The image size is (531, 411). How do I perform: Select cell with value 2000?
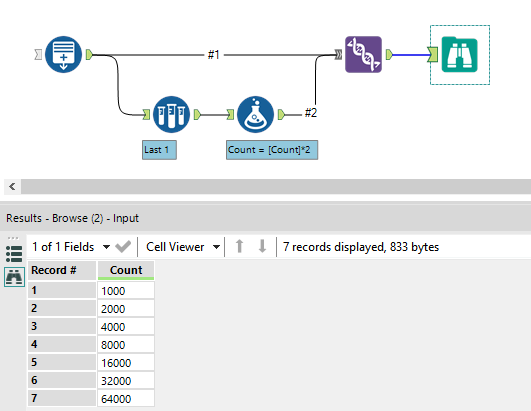[x=126, y=308]
